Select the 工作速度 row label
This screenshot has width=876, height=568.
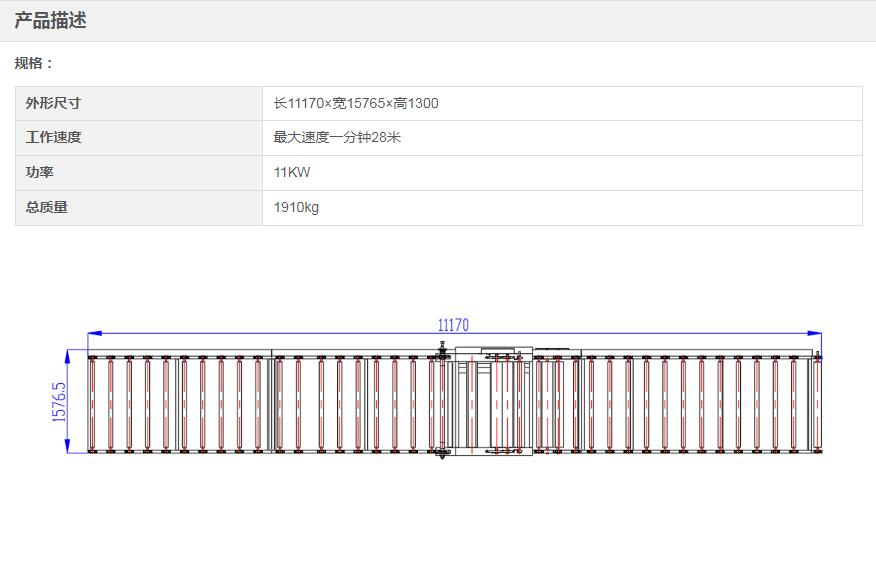(x=54, y=137)
